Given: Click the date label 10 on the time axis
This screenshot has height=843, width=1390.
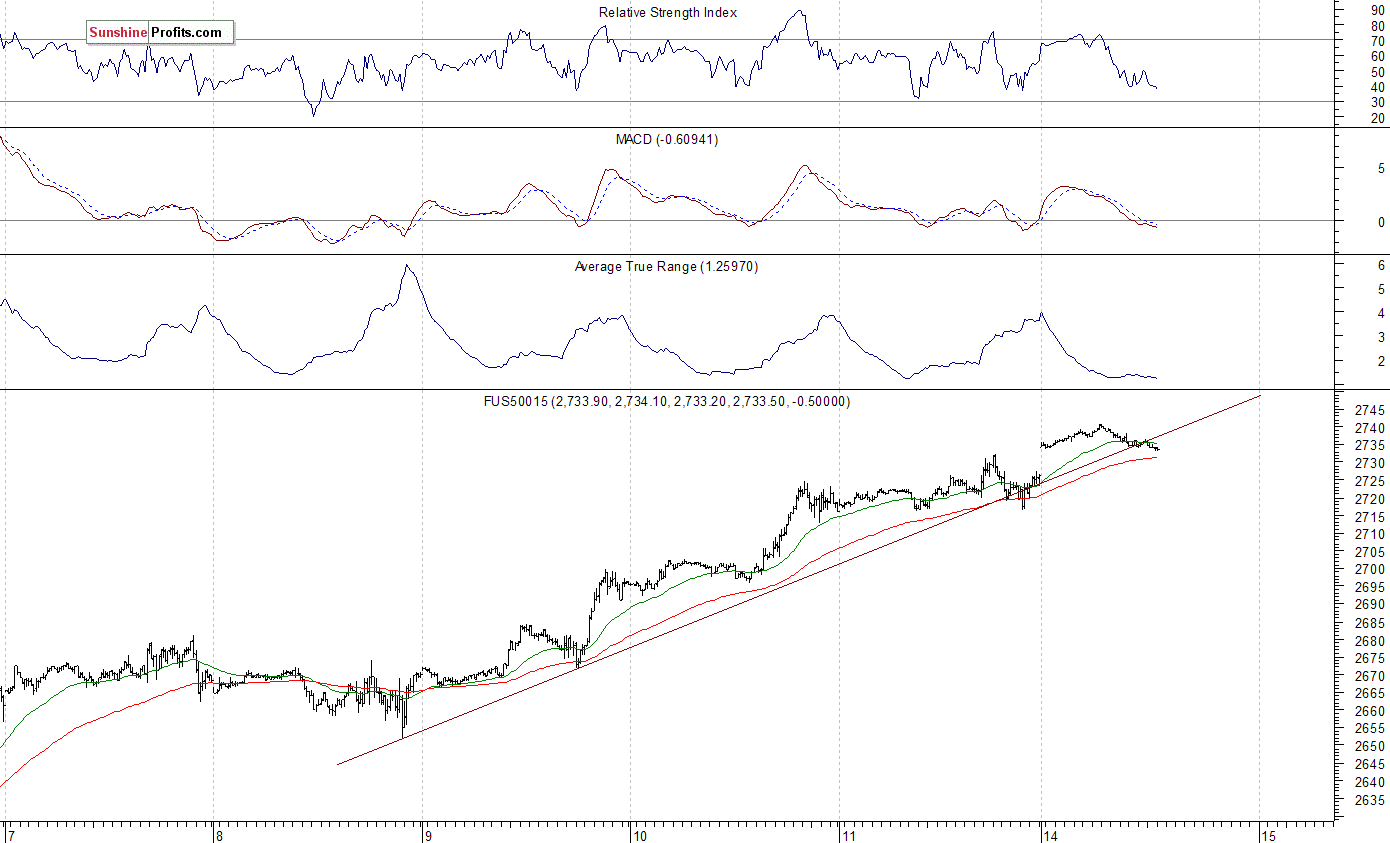Looking at the screenshot, I should click(640, 834).
